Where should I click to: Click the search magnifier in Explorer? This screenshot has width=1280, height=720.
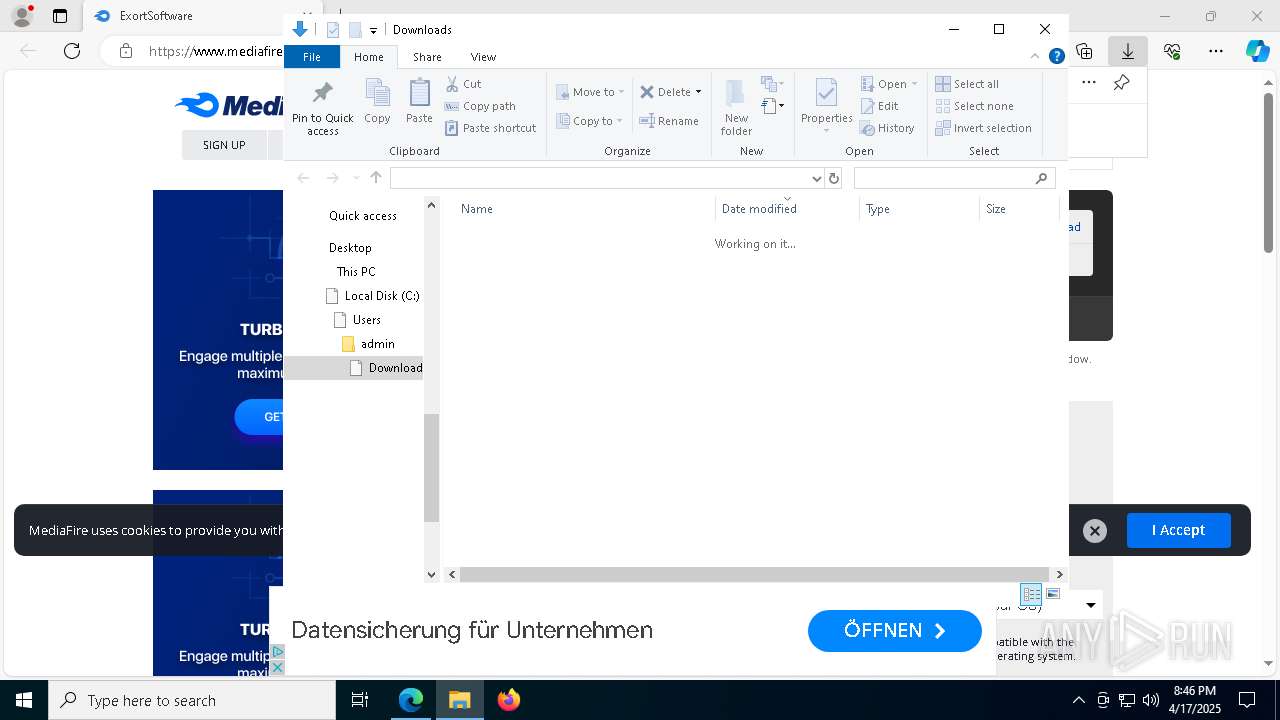point(1041,178)
